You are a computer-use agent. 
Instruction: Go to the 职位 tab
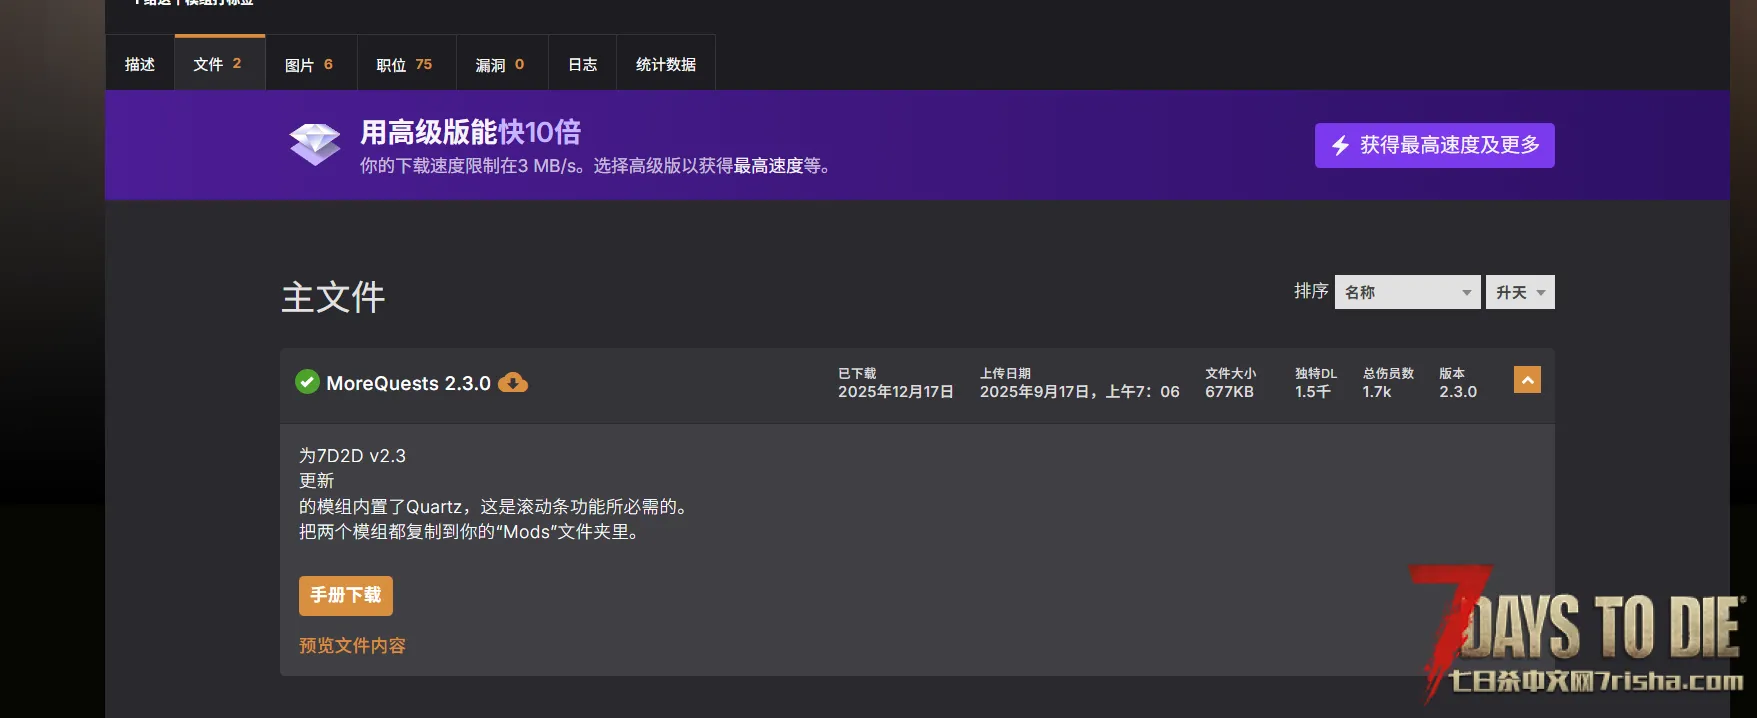pyautogui.click(x=404, y=64)
